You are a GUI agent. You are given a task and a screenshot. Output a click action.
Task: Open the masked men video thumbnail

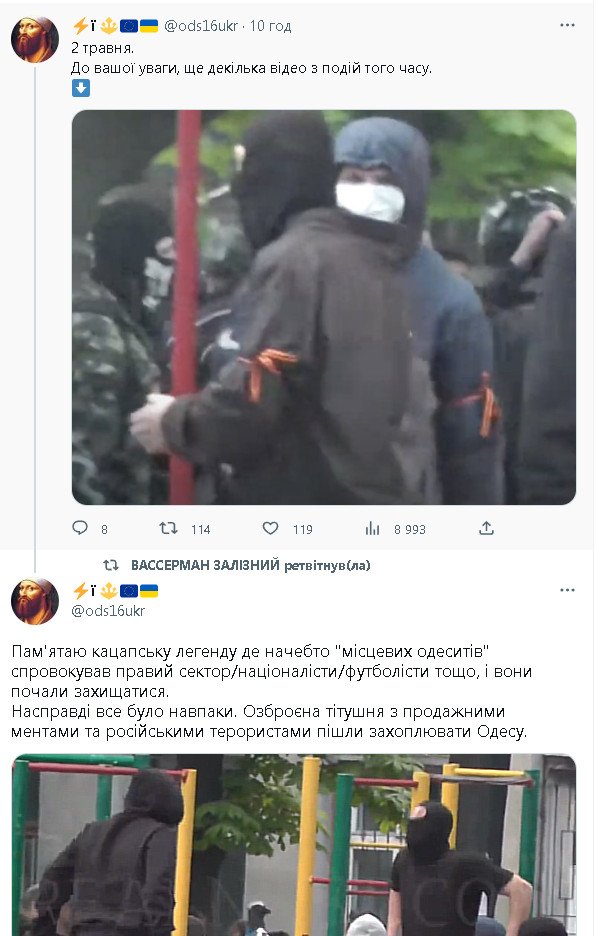(324, 307)
